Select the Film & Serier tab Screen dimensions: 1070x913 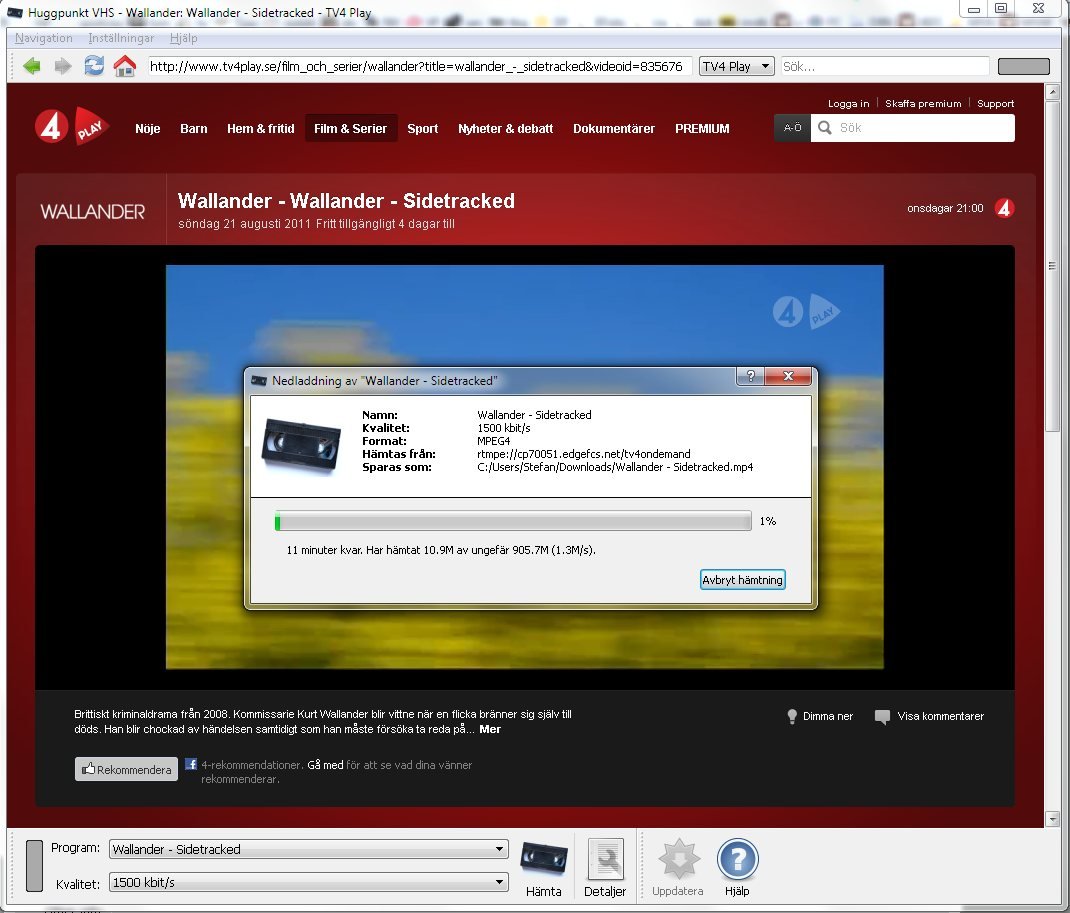point(351,128)
